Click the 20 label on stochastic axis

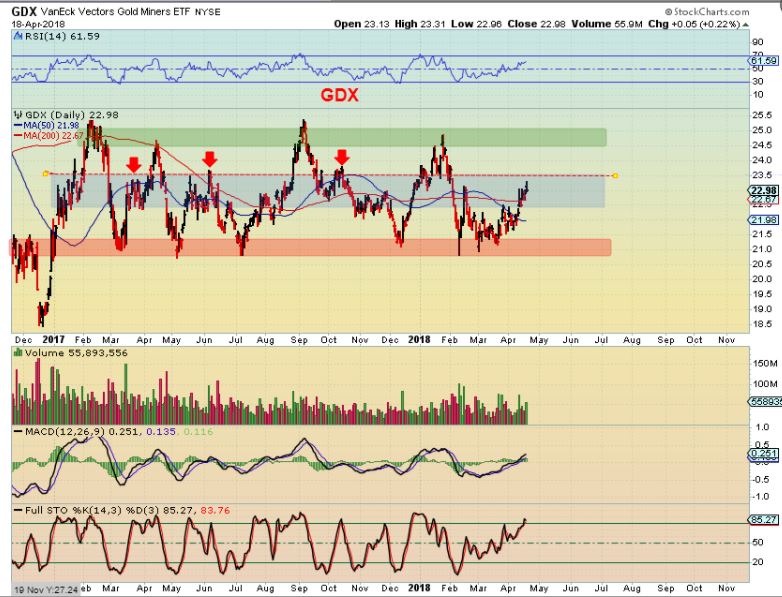(x=758, y=562)
